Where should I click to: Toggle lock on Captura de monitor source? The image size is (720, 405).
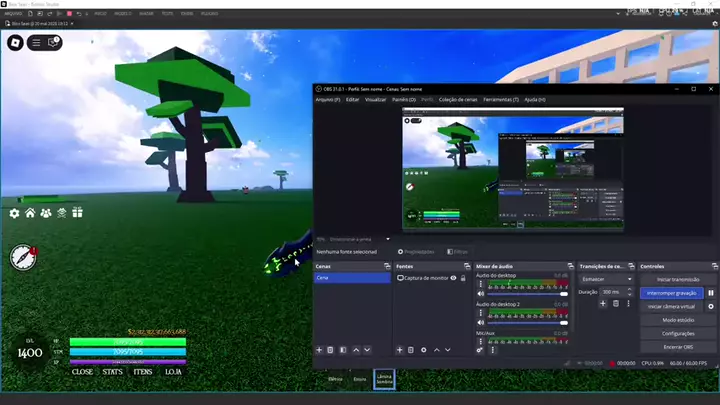463,278
